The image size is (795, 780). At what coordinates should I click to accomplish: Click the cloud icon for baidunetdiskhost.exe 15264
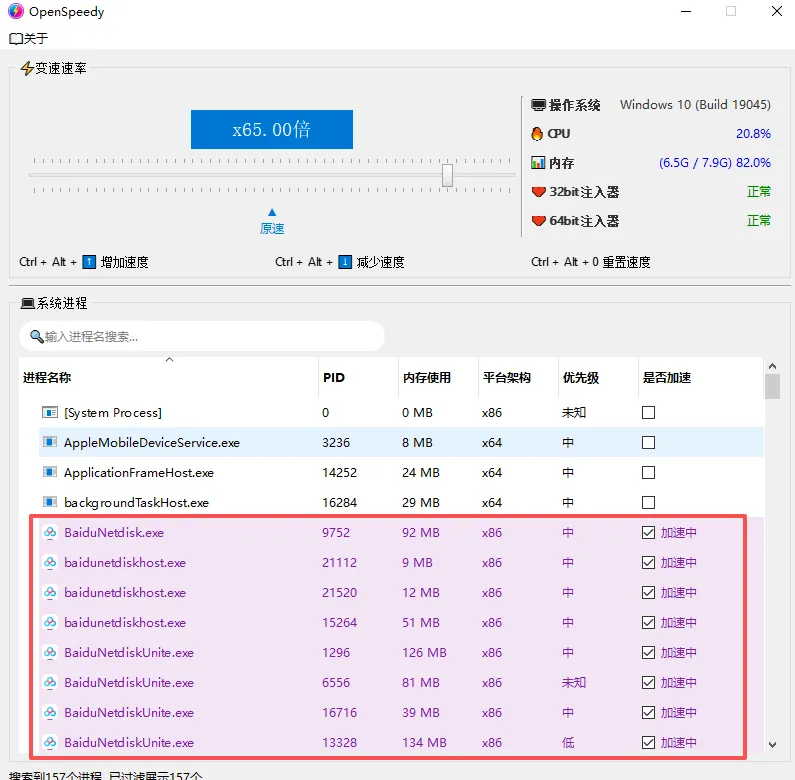(50, 622)
